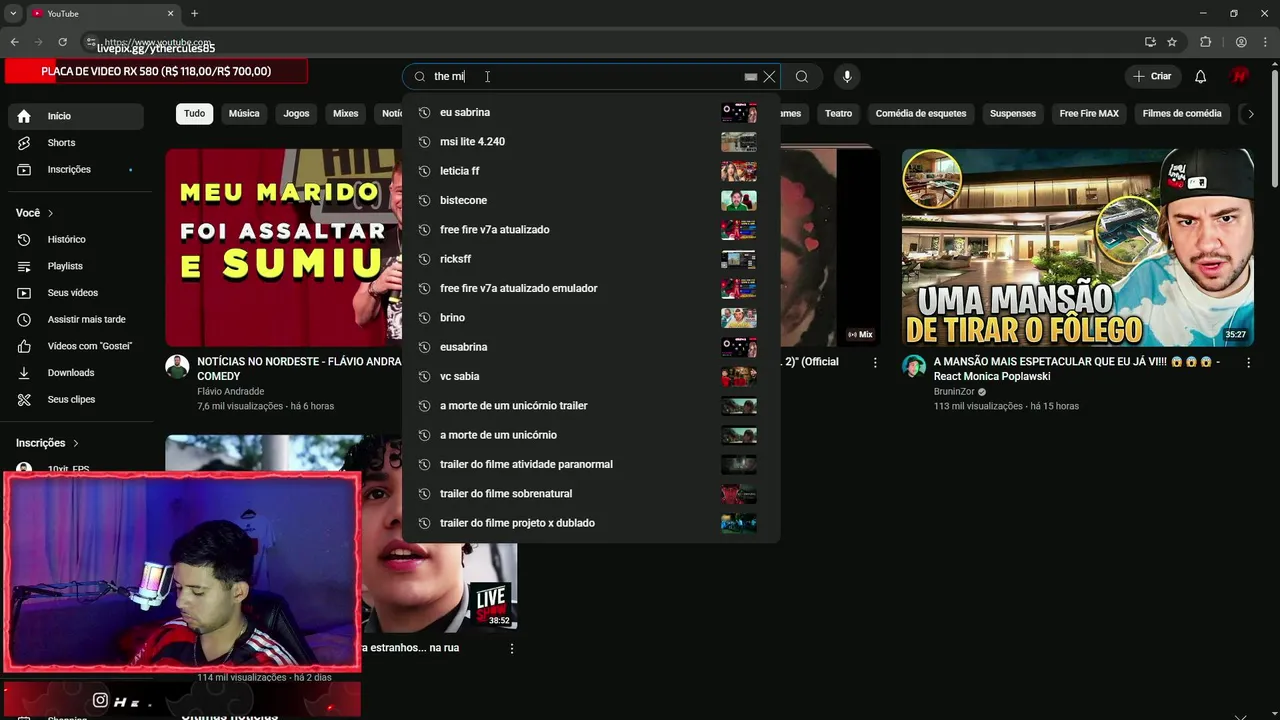The image size is (1280, 720).
Task: Open Inscrições in sidebar
Action: (x=76, y=169)
